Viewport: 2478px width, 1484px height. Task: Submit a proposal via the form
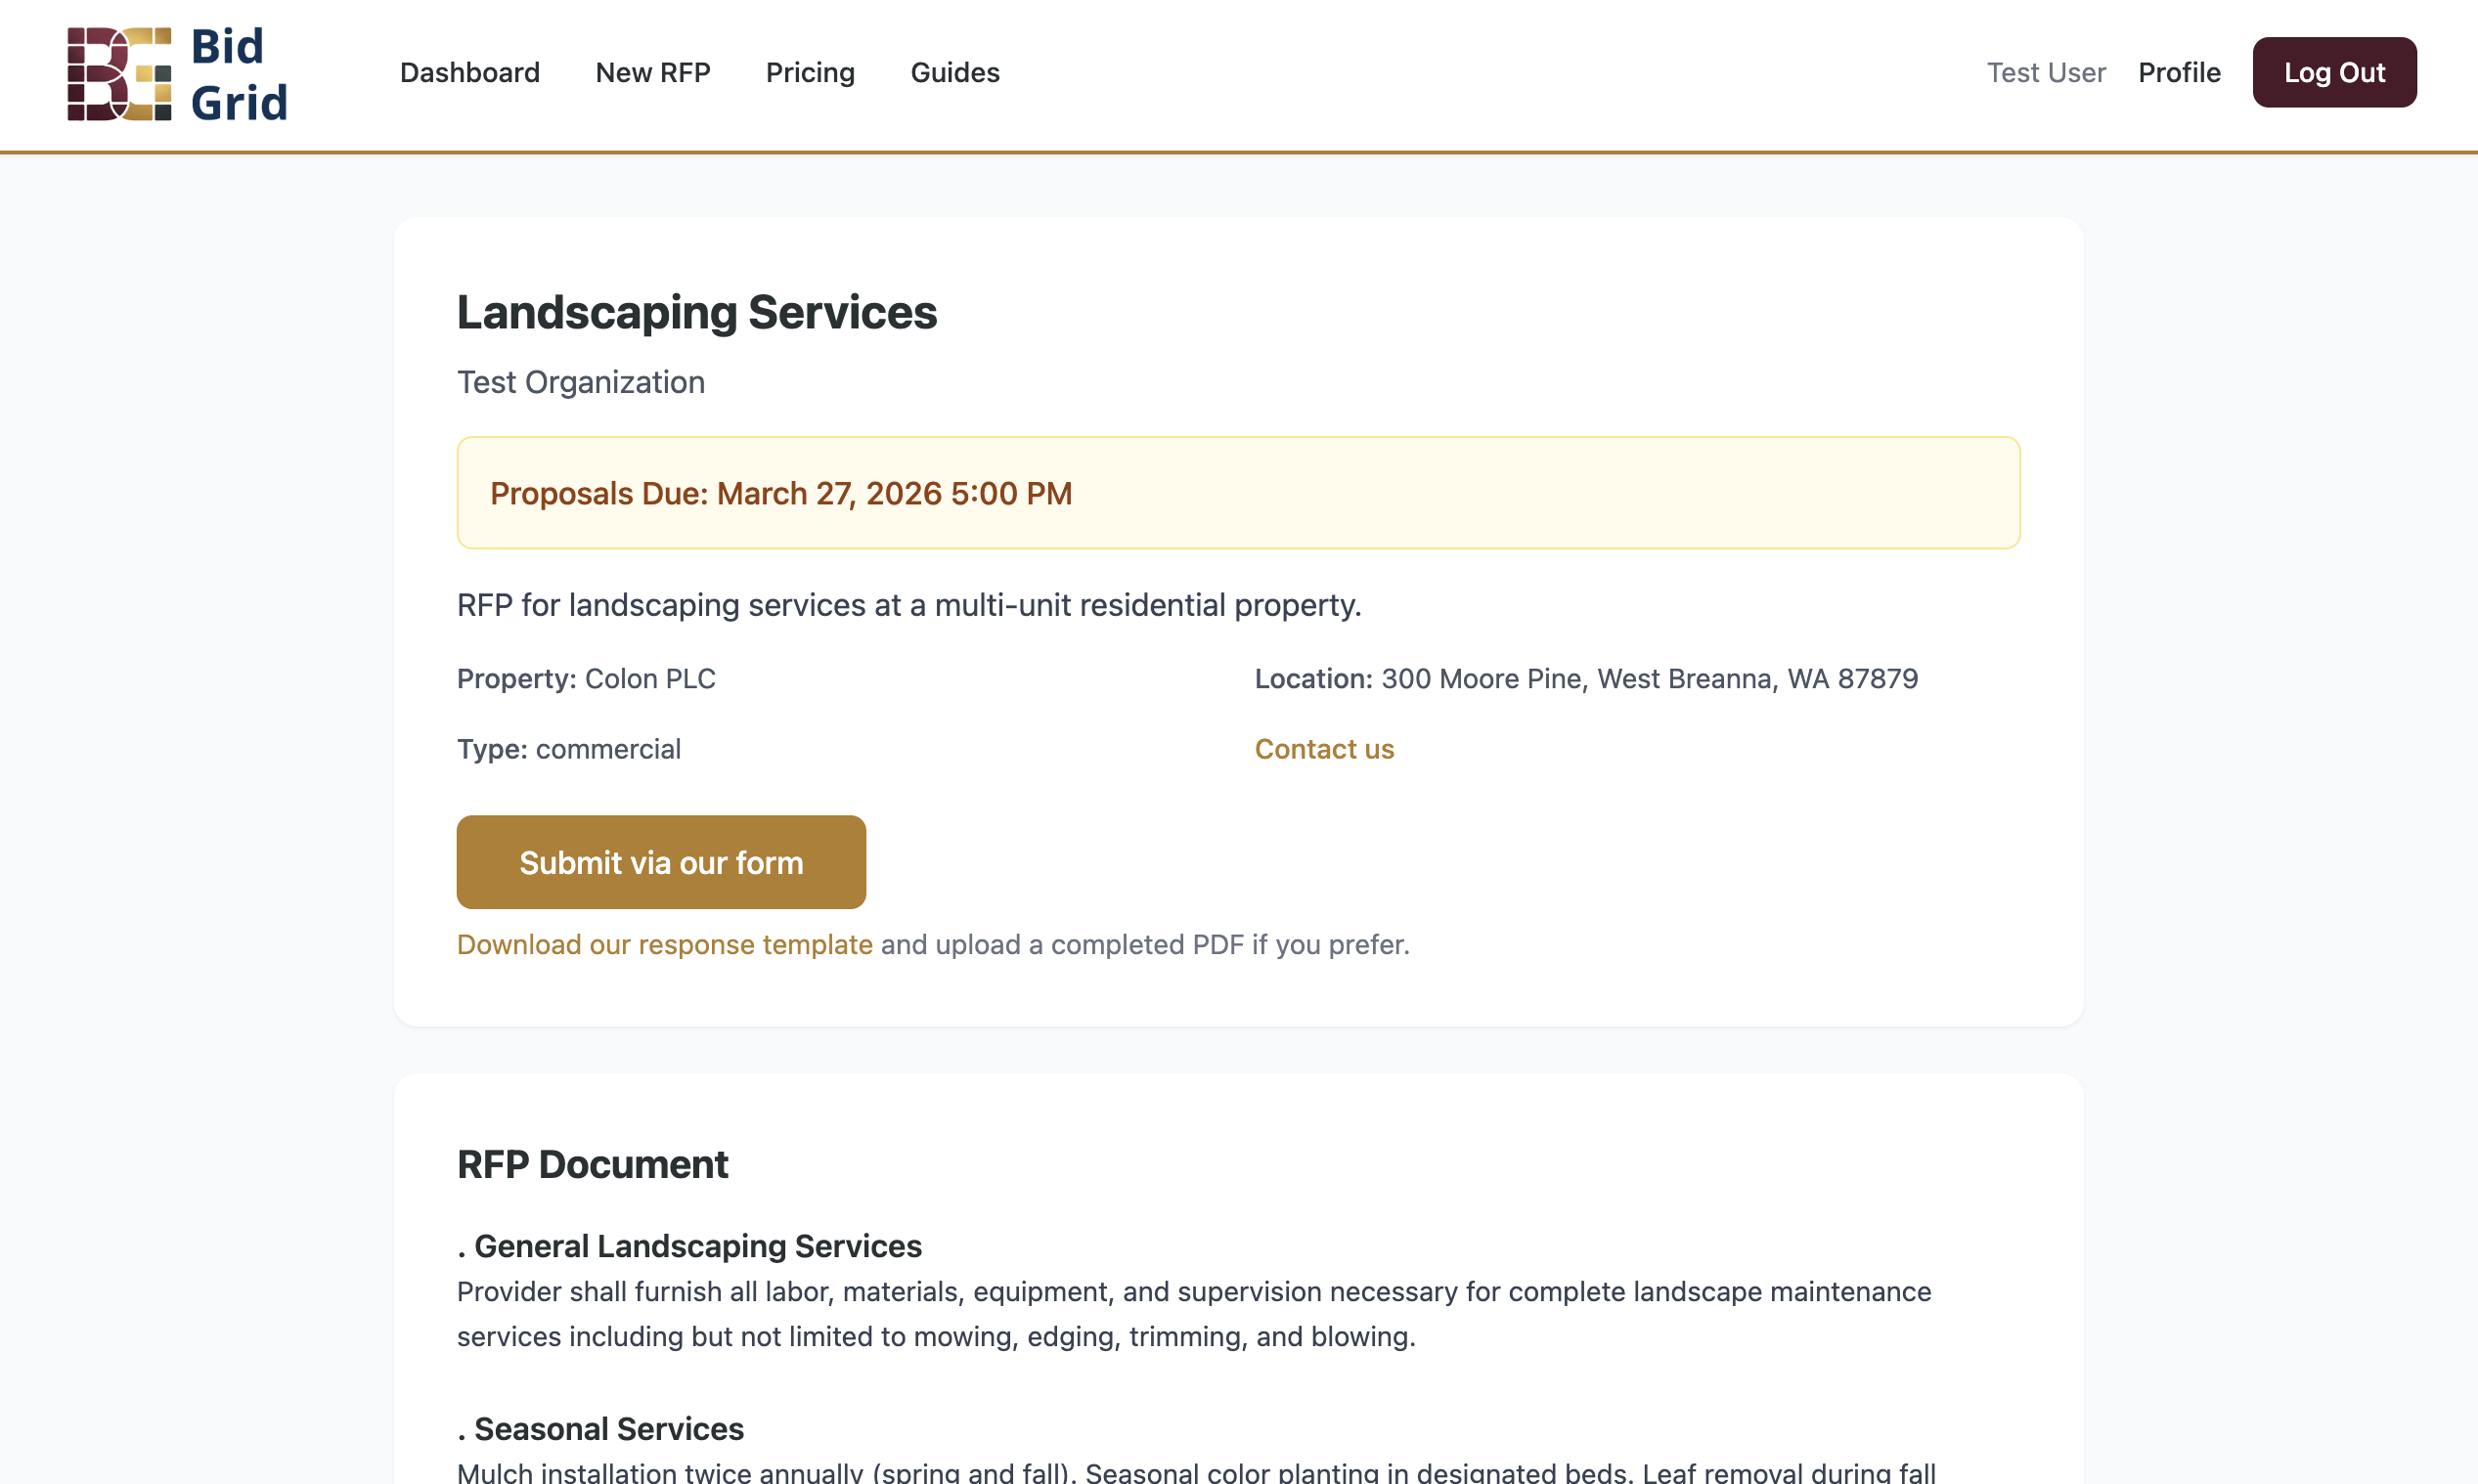[x=660, y=861]
